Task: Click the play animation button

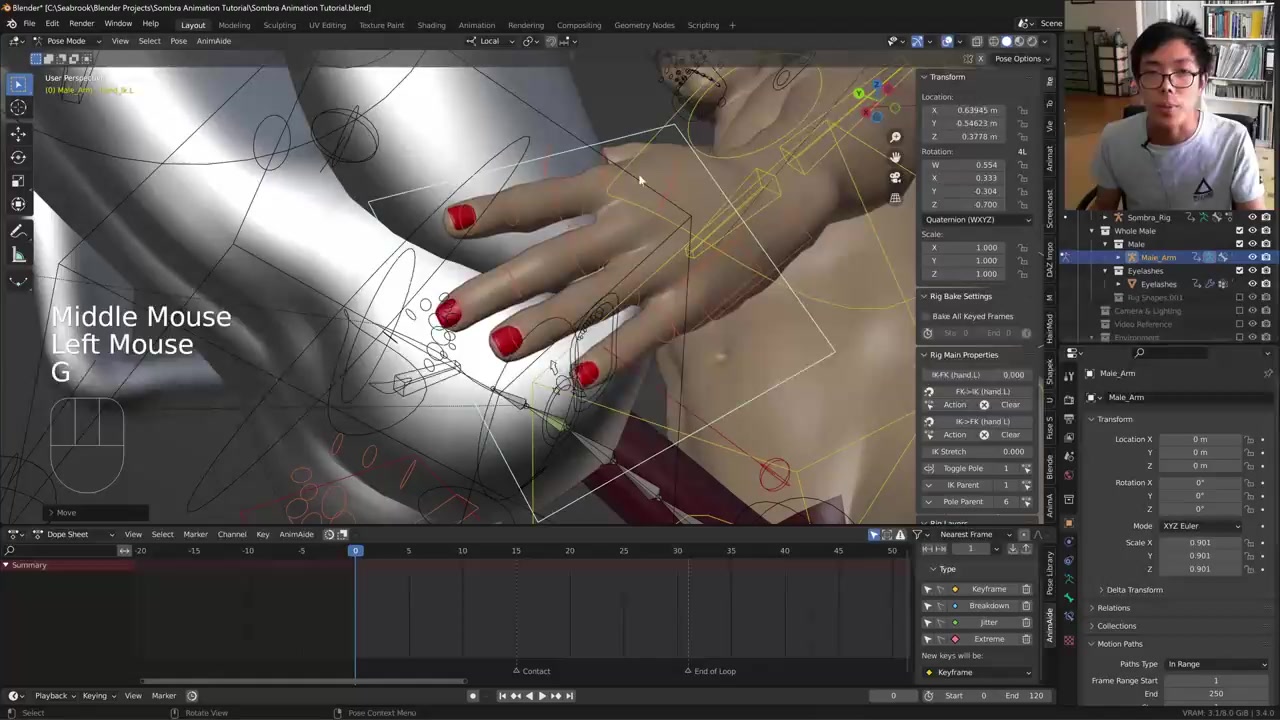Action: pyautogui.click(x=541, y=696)
